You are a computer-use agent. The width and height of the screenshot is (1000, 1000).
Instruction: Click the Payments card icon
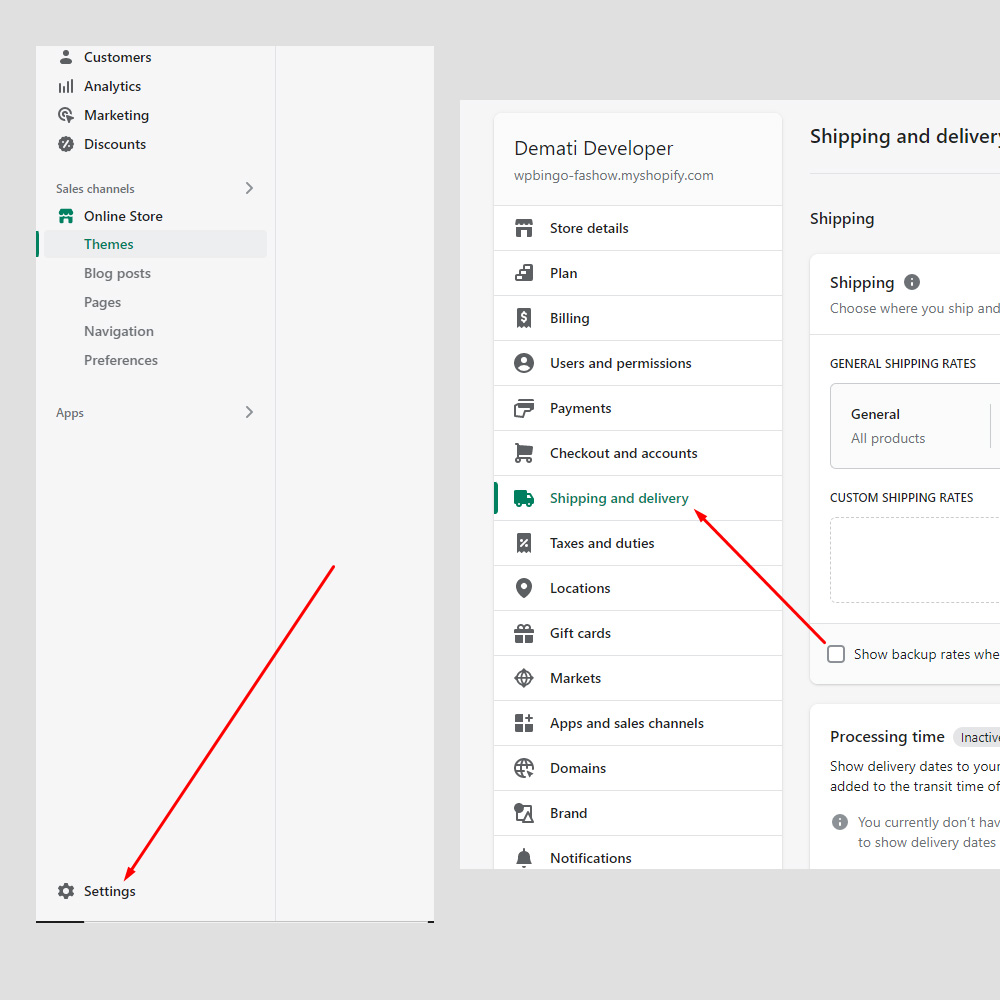tap(524, 408)
